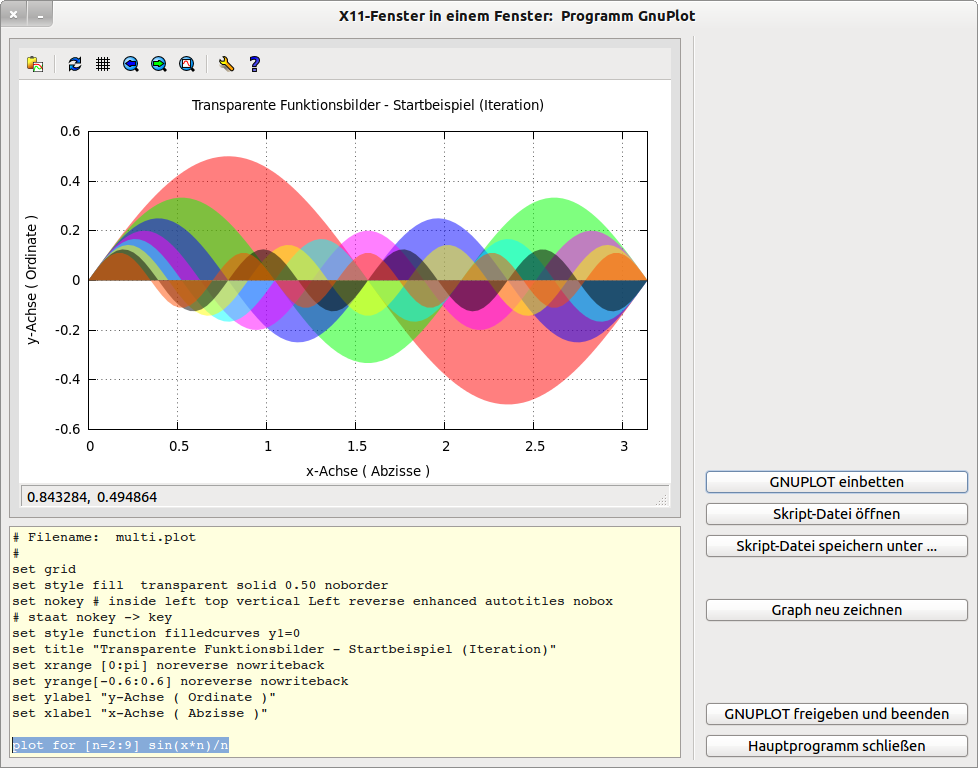This screenshot has width=978, height=768.
Task: Click GNUPLOT freigeben und beenden
Action: 836,714
